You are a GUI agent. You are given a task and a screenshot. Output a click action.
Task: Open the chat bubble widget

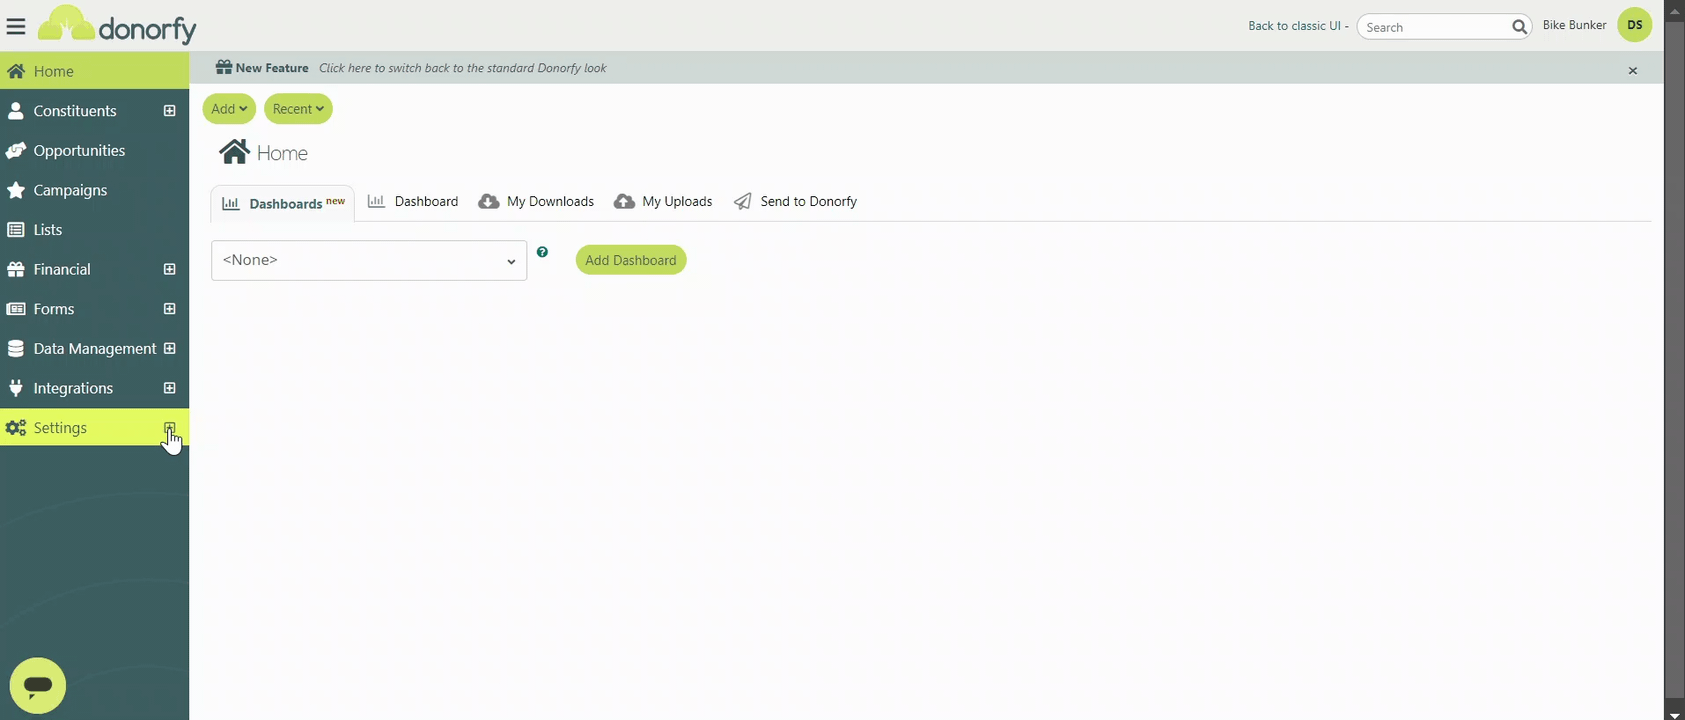click(38, 685)
